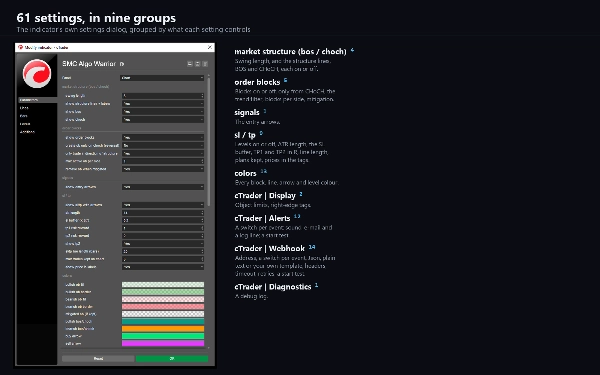
Task: Click the solid pink bearish ob border swatch
Action: pos(163,307)
